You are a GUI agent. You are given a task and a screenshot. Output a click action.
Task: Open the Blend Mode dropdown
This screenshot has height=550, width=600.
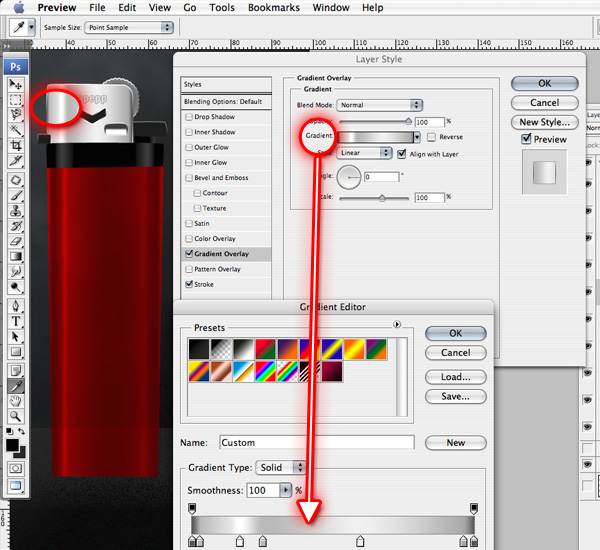(x=379, y=104)
